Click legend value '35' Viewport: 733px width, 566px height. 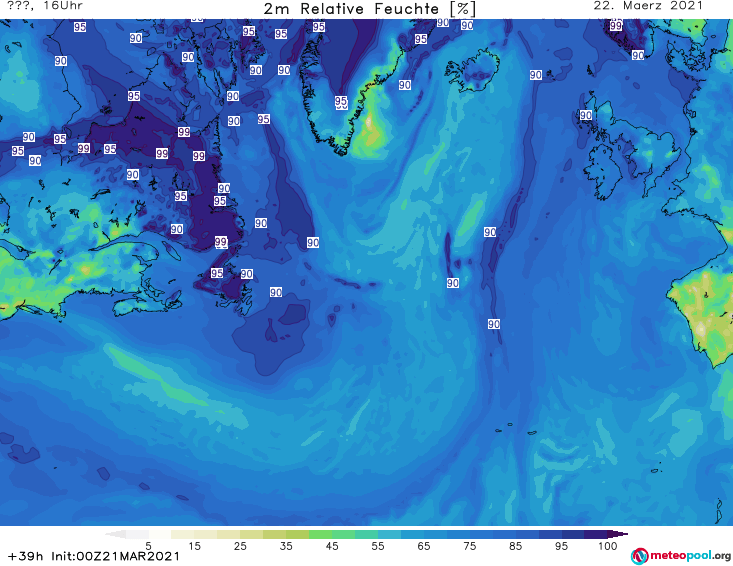coord(286,546)
